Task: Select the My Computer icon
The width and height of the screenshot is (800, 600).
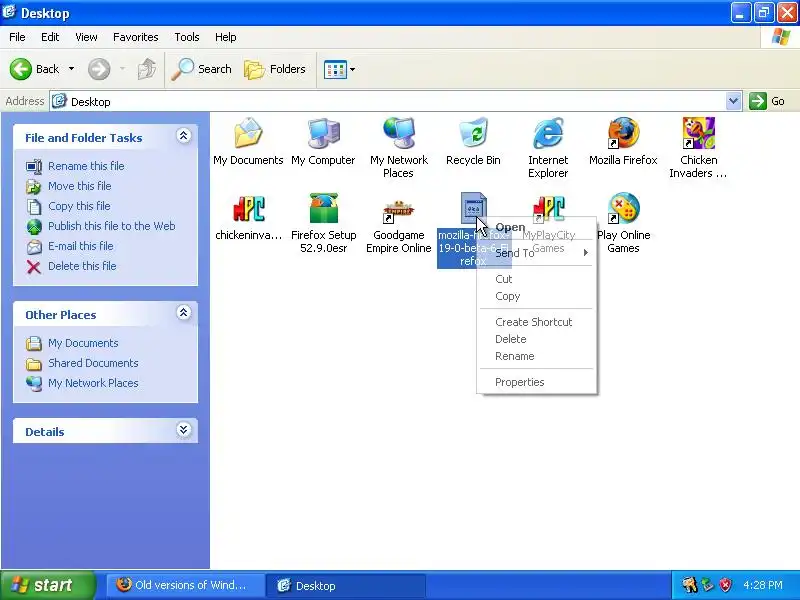Action: tap(323, 134)
